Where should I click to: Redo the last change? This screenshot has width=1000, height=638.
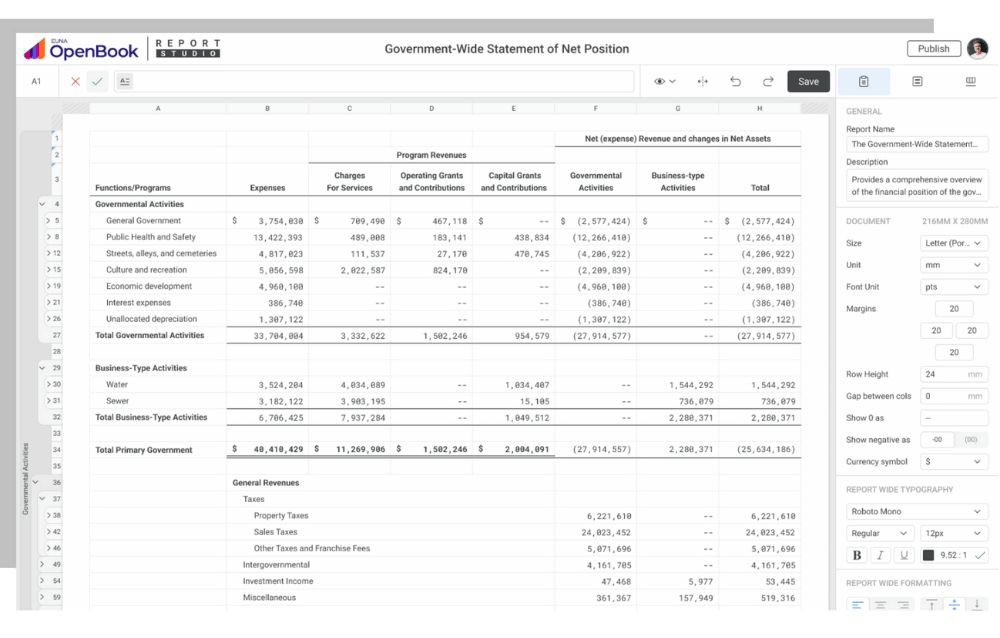[768, 82]
